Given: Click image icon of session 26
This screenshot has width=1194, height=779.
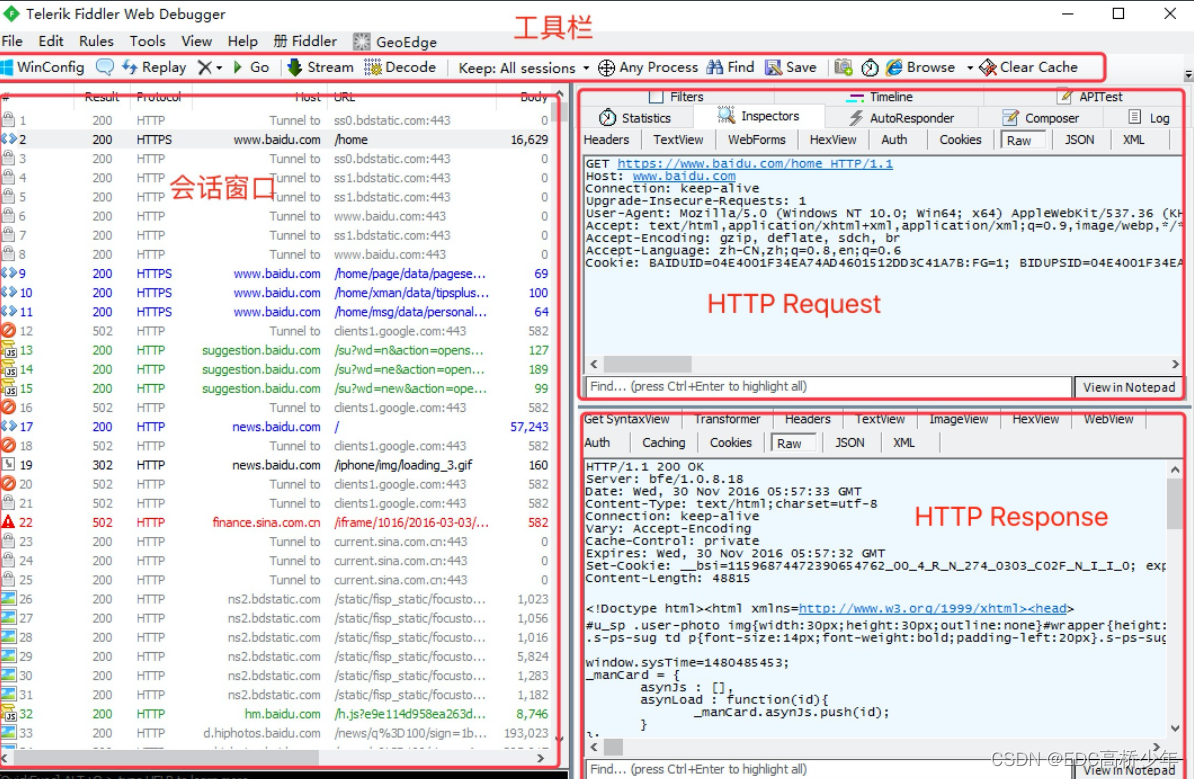Looking at the screenshot, I should tap(8, 599).
